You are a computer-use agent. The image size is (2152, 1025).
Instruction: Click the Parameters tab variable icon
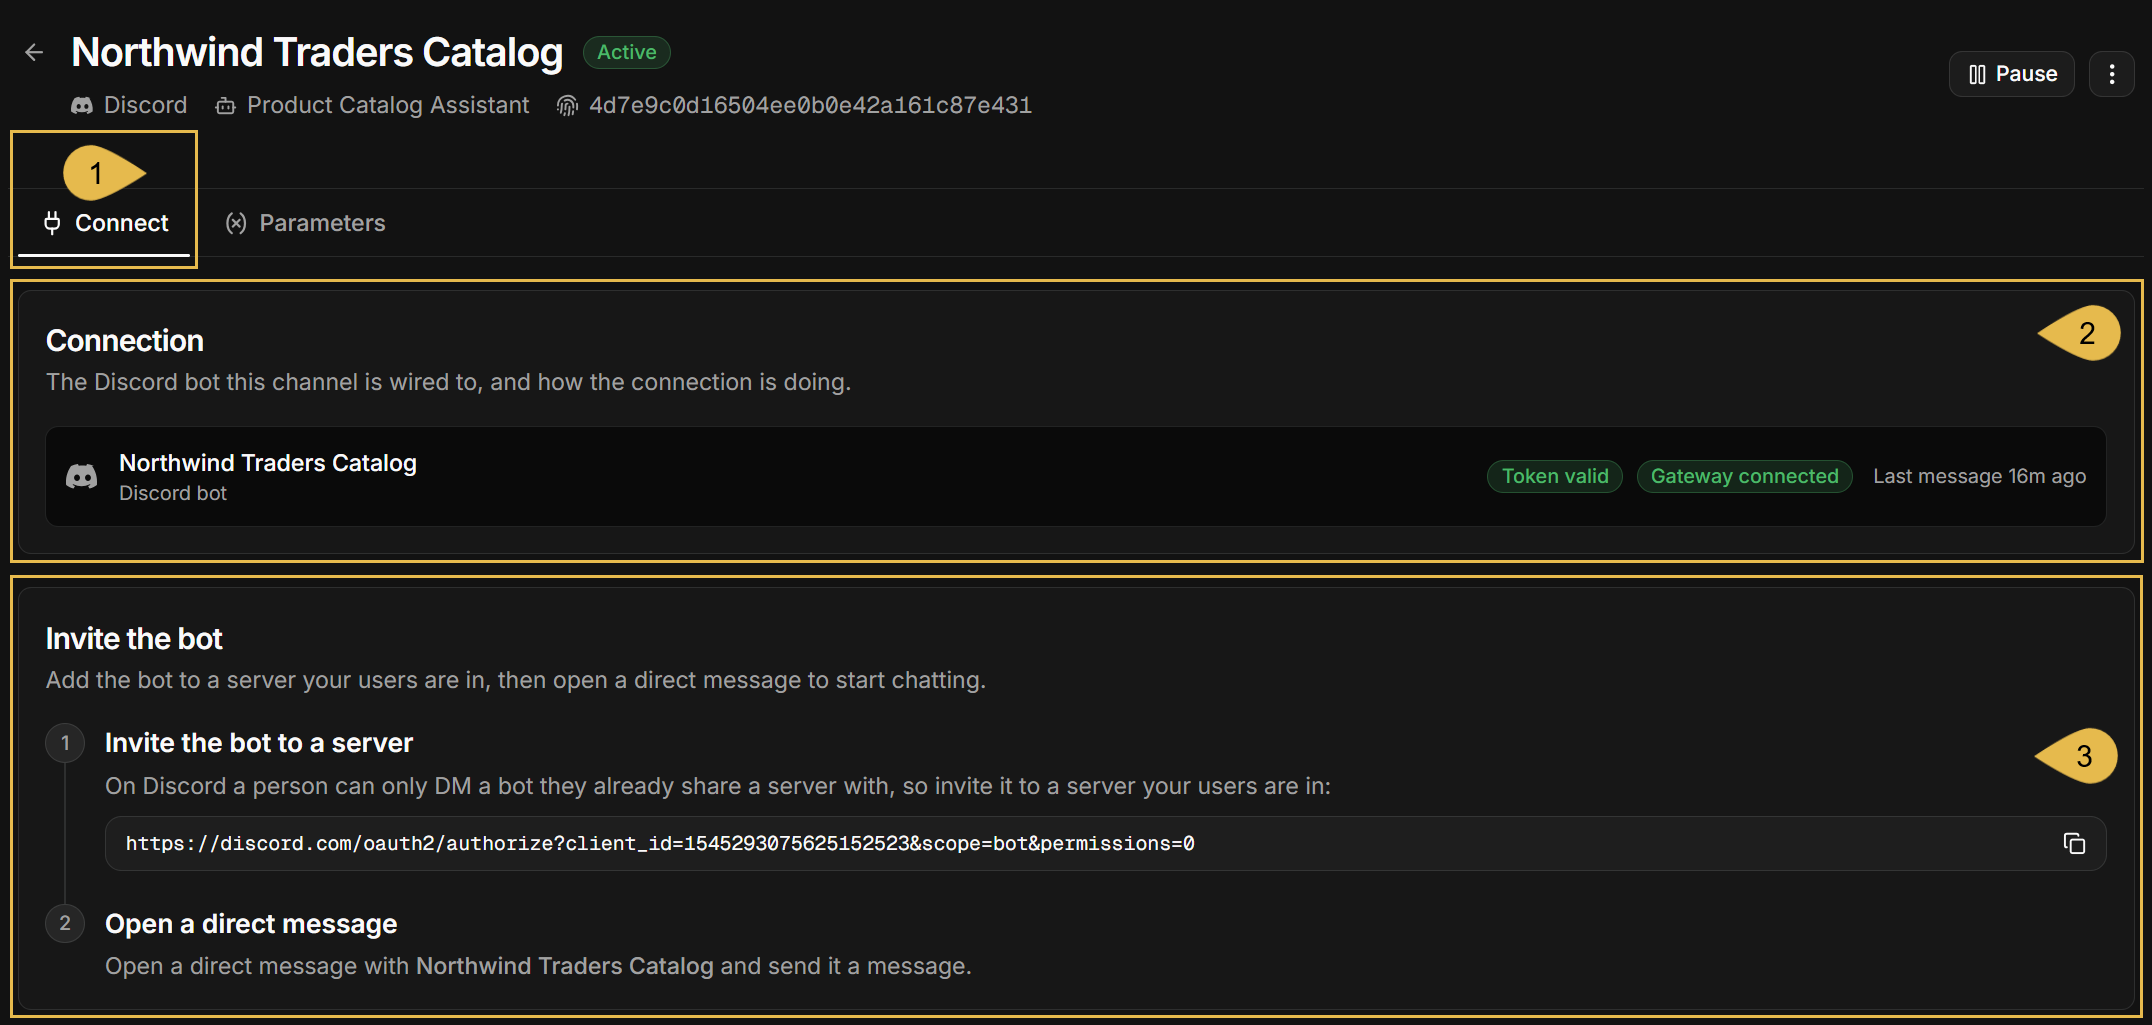(x=236, y=223)
